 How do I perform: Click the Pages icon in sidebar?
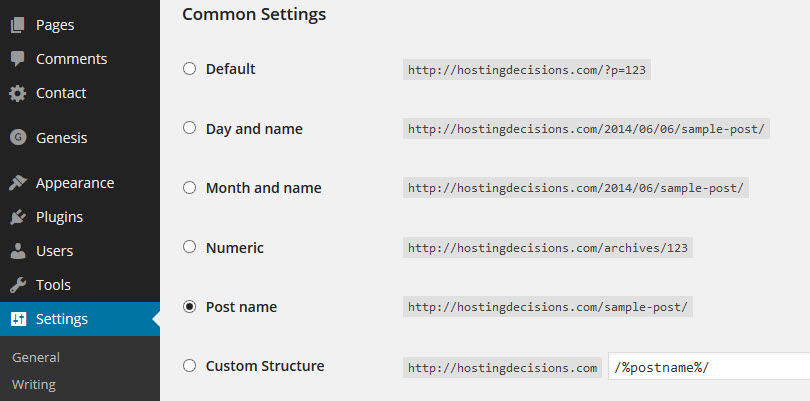click(x=18, y=25)
